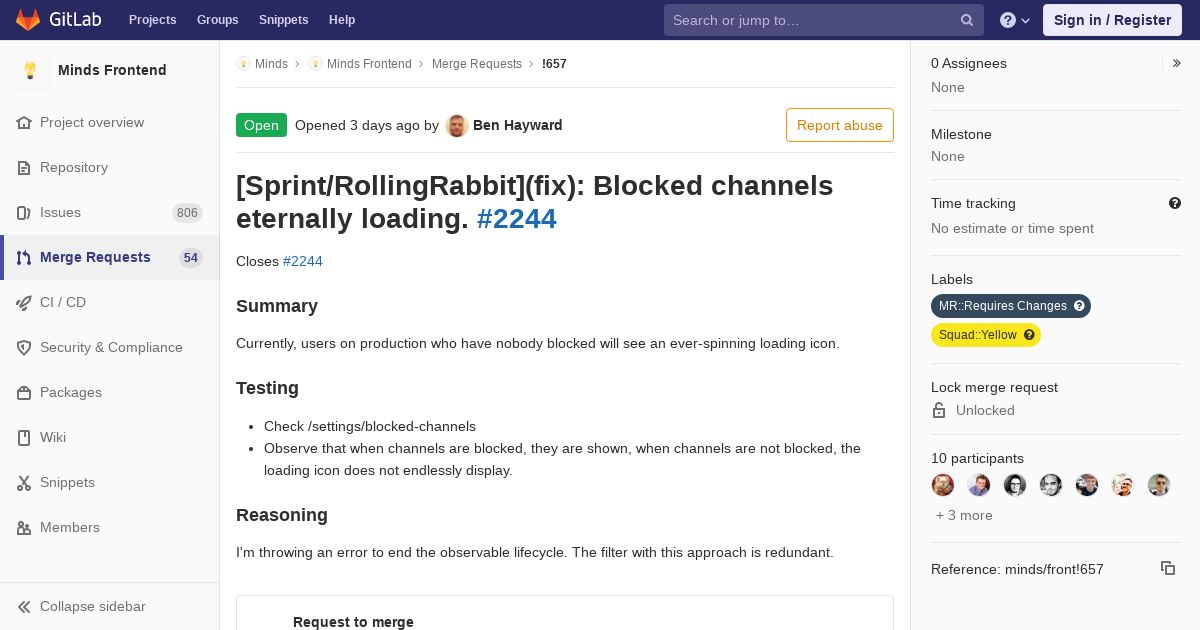
Task: Click the fourth participant avatar
Action: [x=1051, y=485]
